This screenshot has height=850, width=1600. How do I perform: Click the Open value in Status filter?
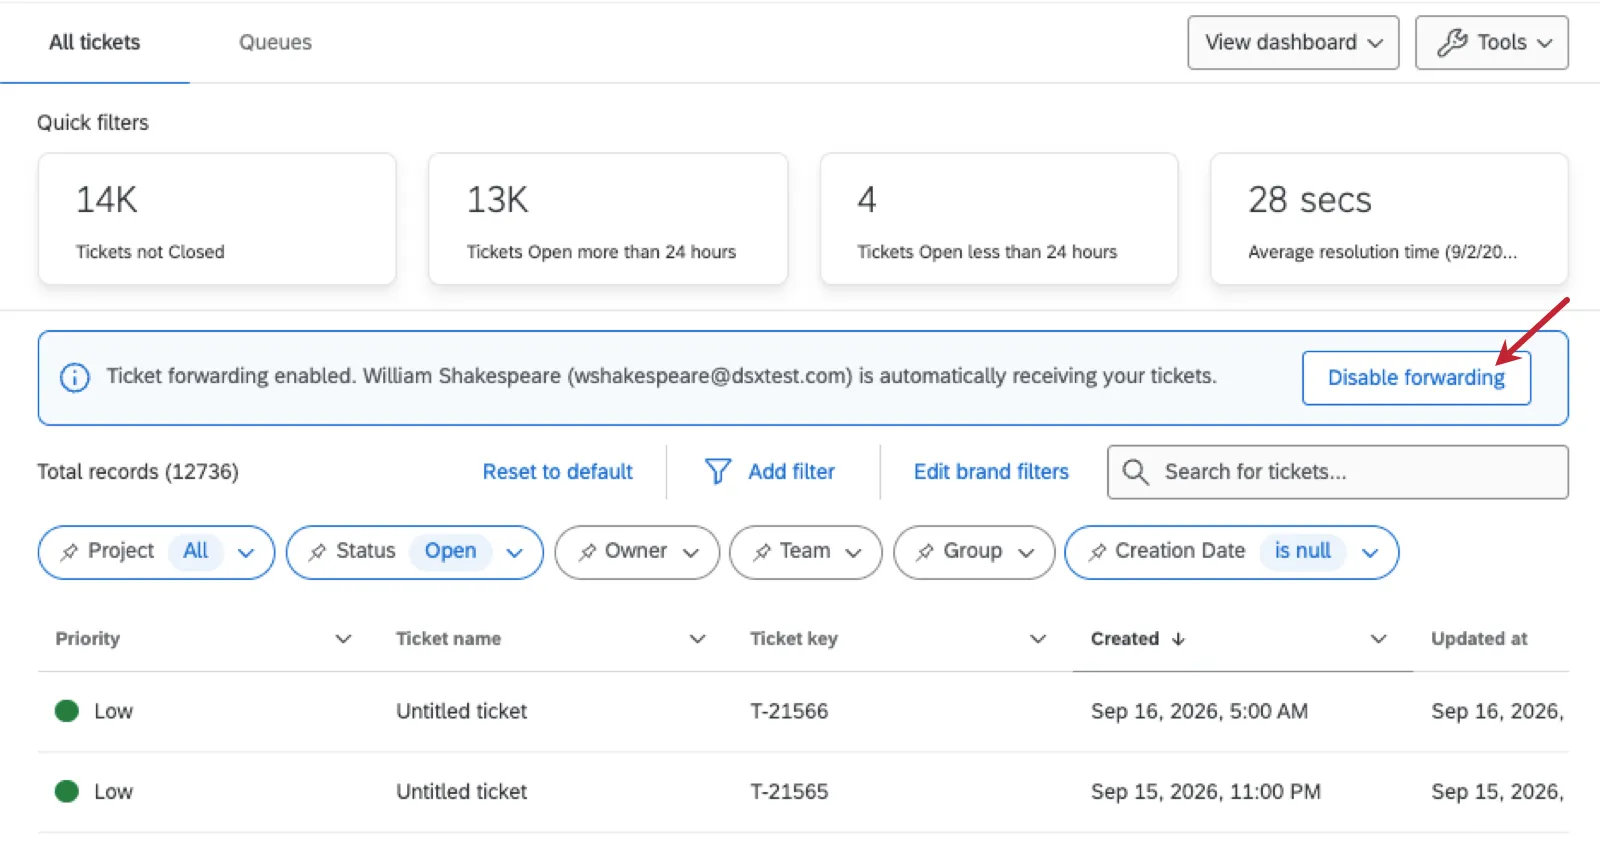click(x=450, y=551)
